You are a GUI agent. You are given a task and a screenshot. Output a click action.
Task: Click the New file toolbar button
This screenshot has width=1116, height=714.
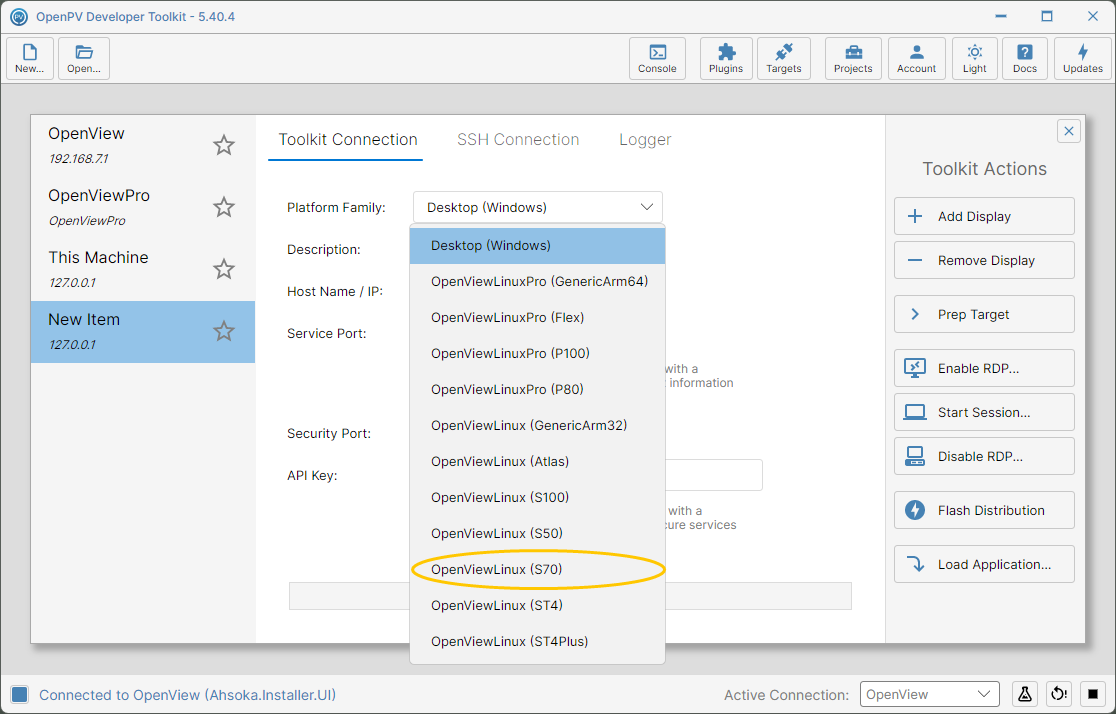[x=30, y=58]
